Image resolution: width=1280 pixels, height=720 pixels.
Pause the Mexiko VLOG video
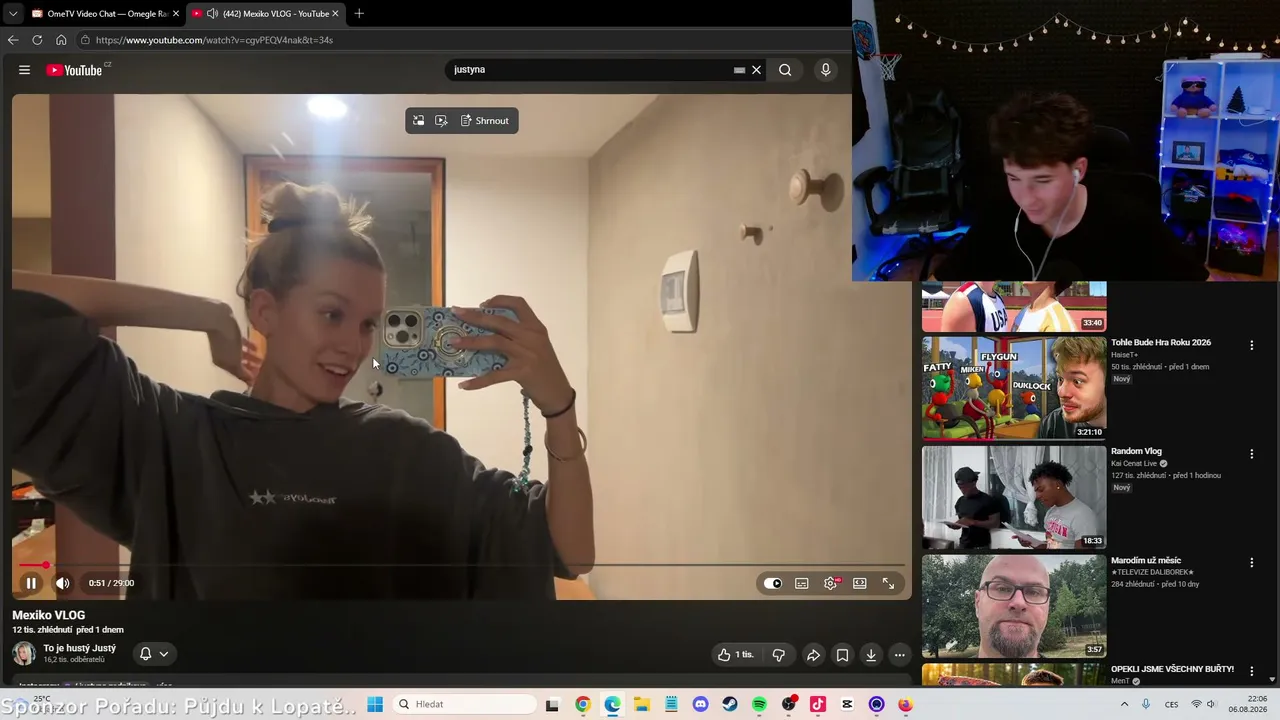point(31,583)
